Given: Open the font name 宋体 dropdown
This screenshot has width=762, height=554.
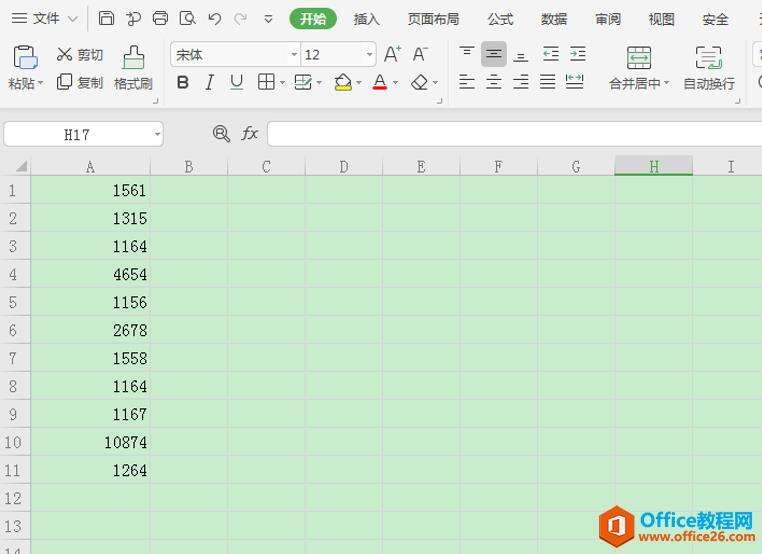Looking at the screenshot, I should [294, 54].
